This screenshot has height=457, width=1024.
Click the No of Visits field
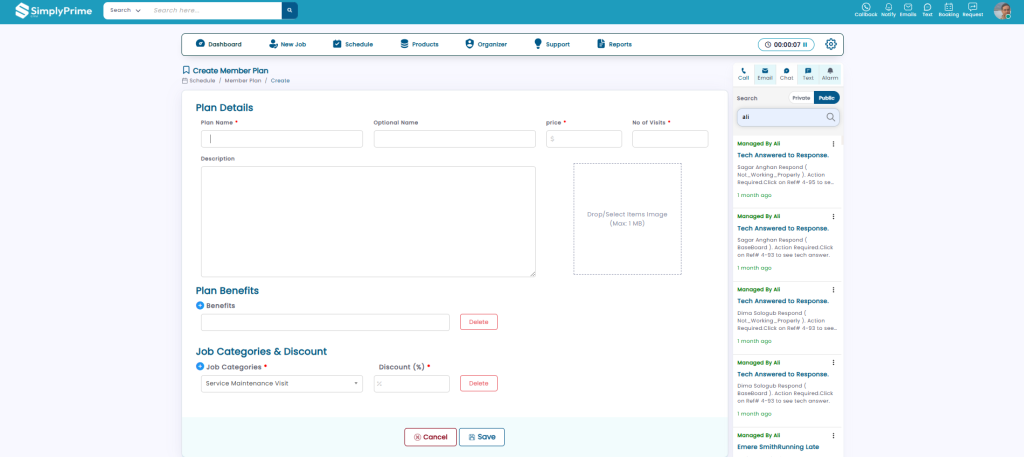pos(670,138)
